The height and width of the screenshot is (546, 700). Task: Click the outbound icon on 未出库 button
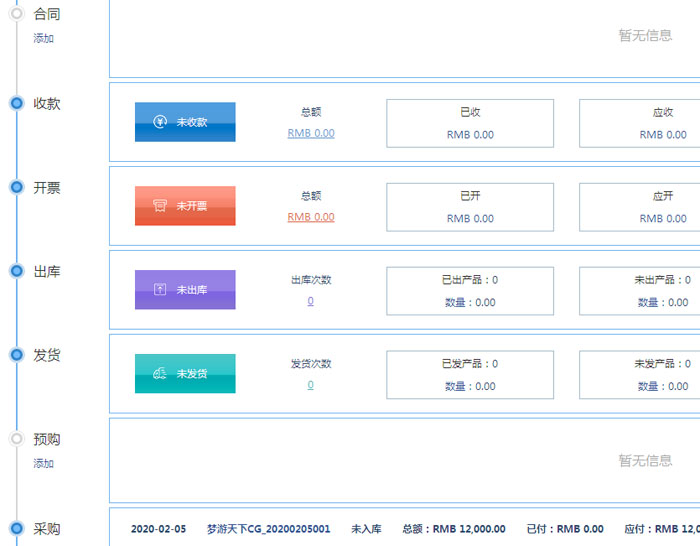point(160,290)
